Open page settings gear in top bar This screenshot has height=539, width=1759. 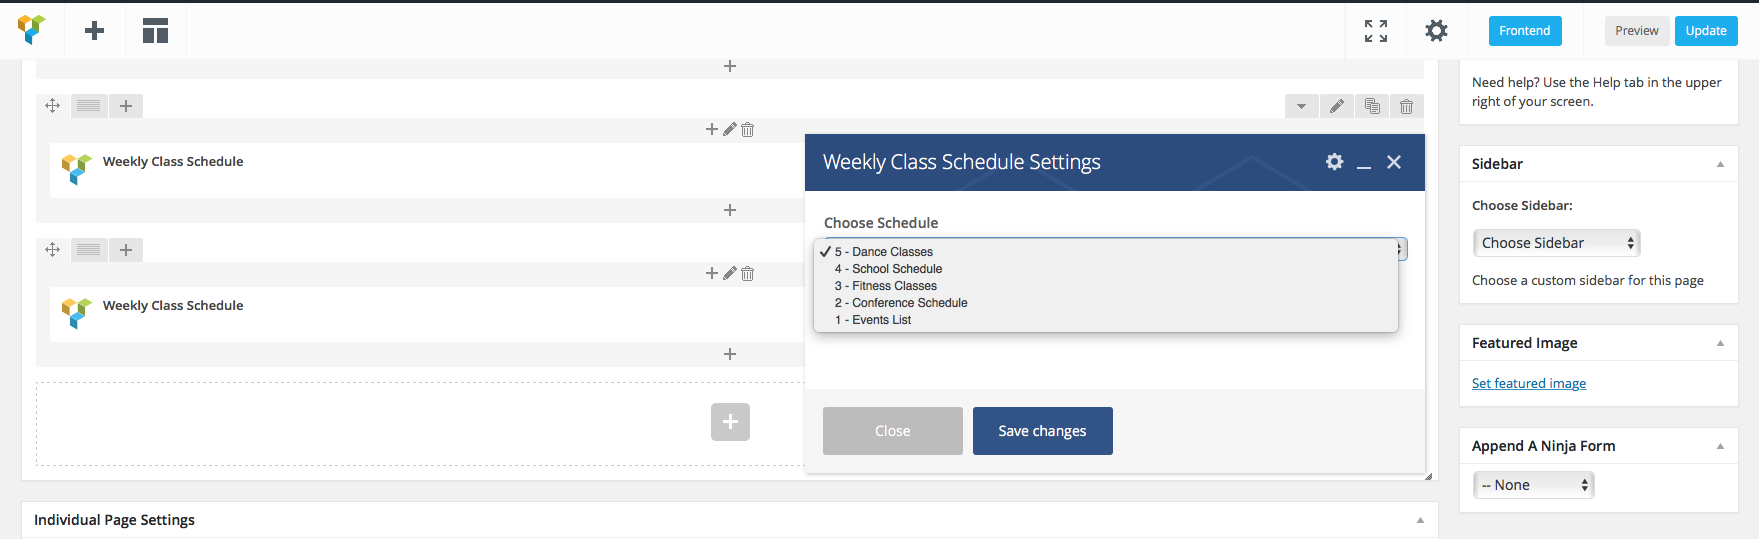pos(1436,31)
